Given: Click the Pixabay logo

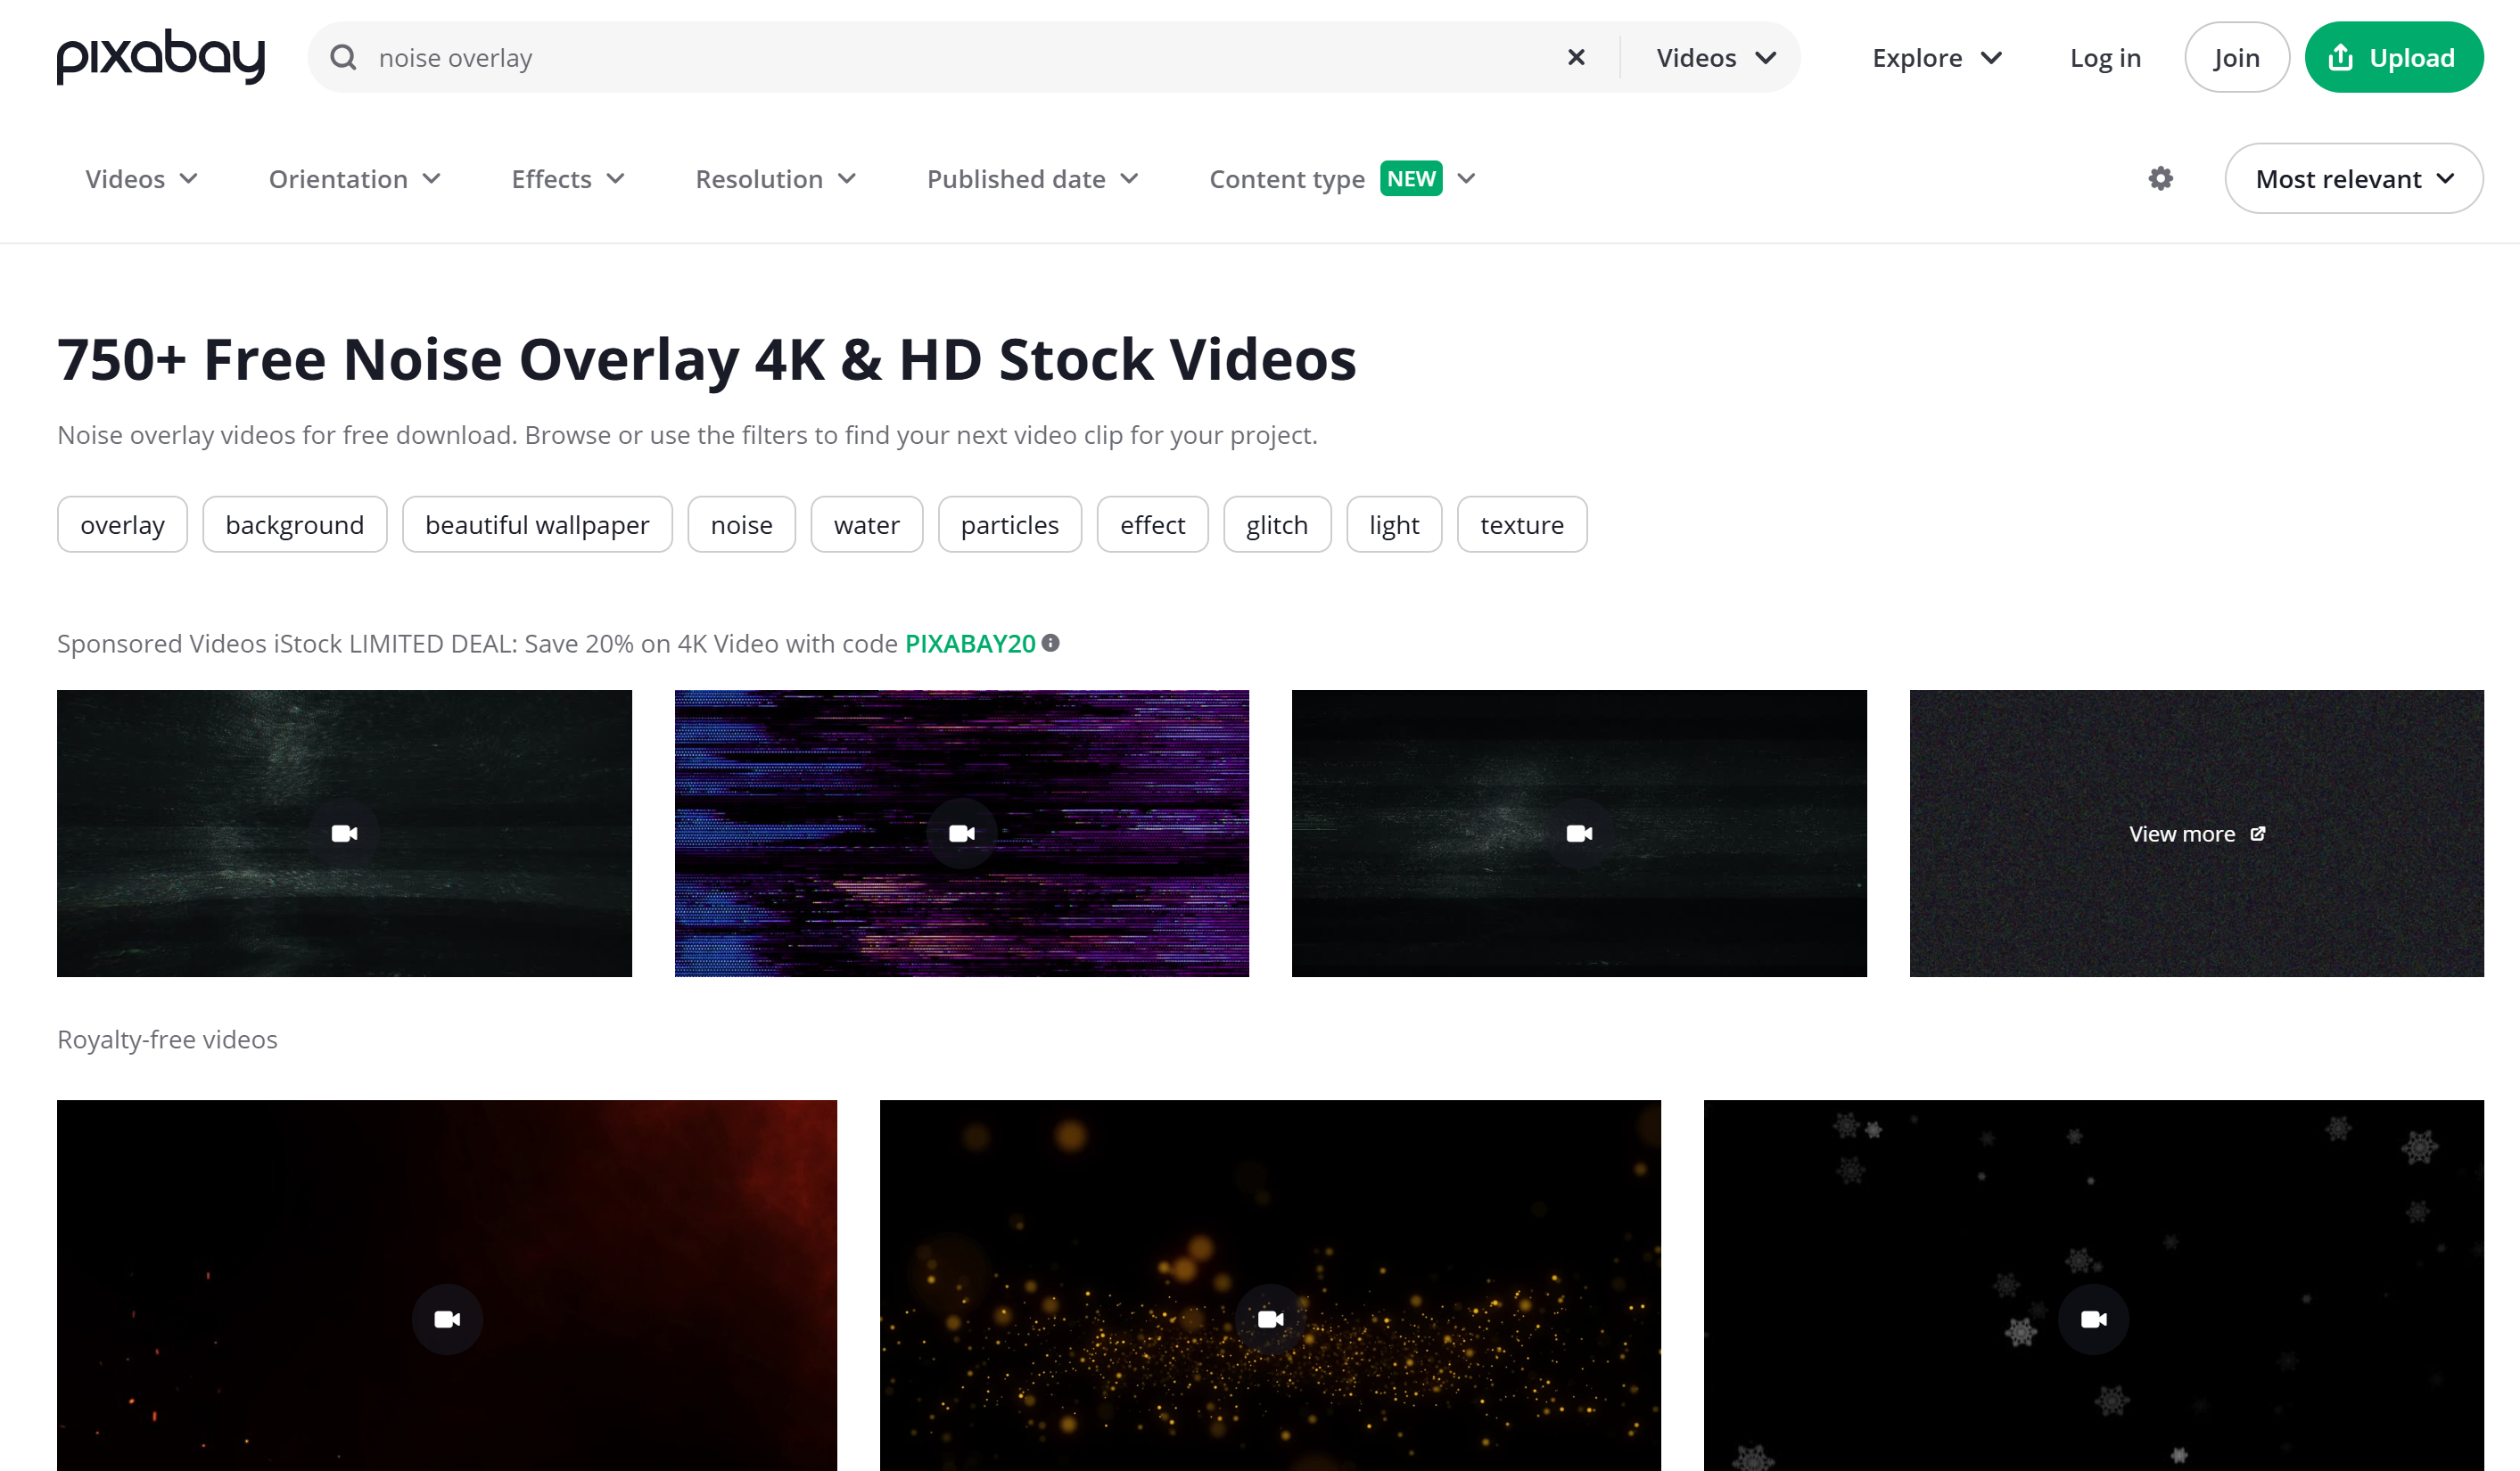Looking at the screenshot, I should pos(160,57).
